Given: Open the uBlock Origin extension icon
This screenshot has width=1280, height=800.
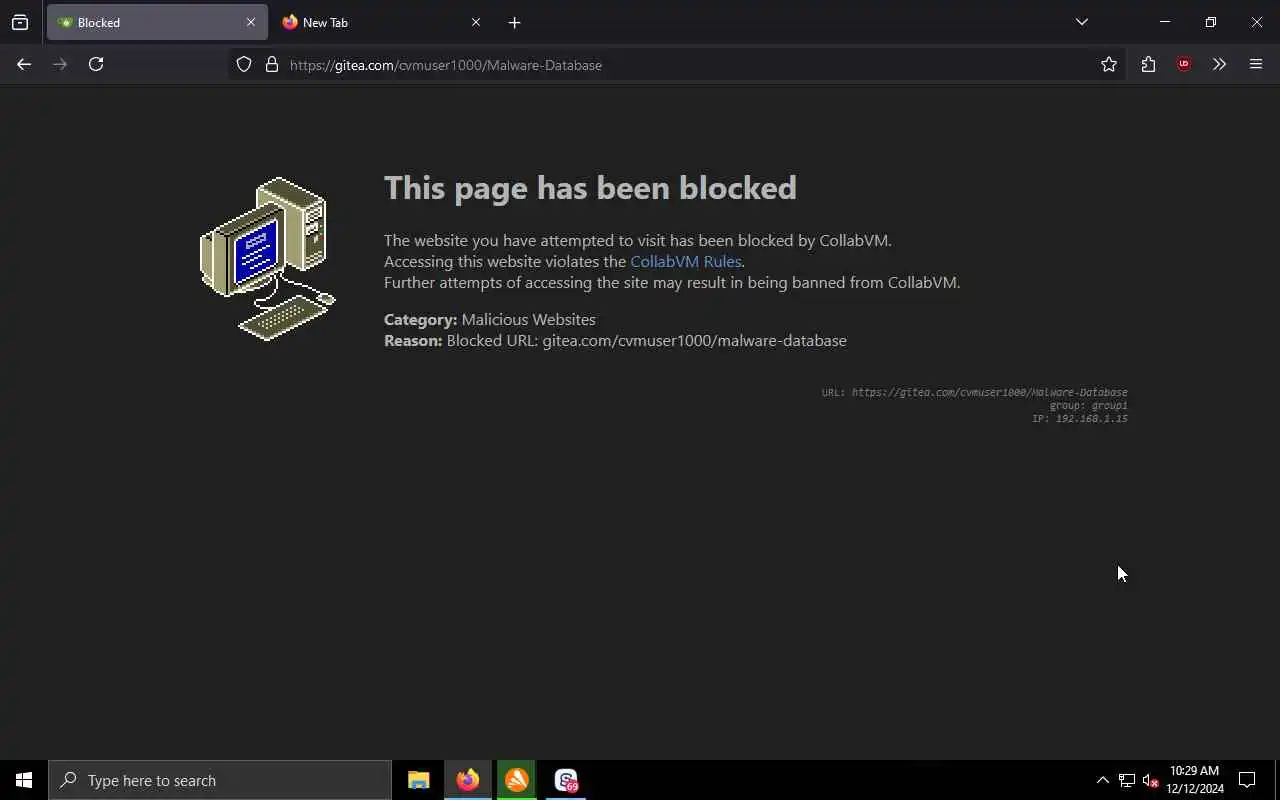Looking at the screenshot, I should pyautogui.click(x=1184, y=64).
